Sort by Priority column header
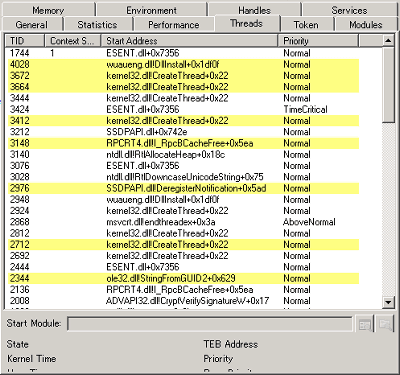Image resolution: width=400 pixels, height=375 pixels. (x=318, y=41)
